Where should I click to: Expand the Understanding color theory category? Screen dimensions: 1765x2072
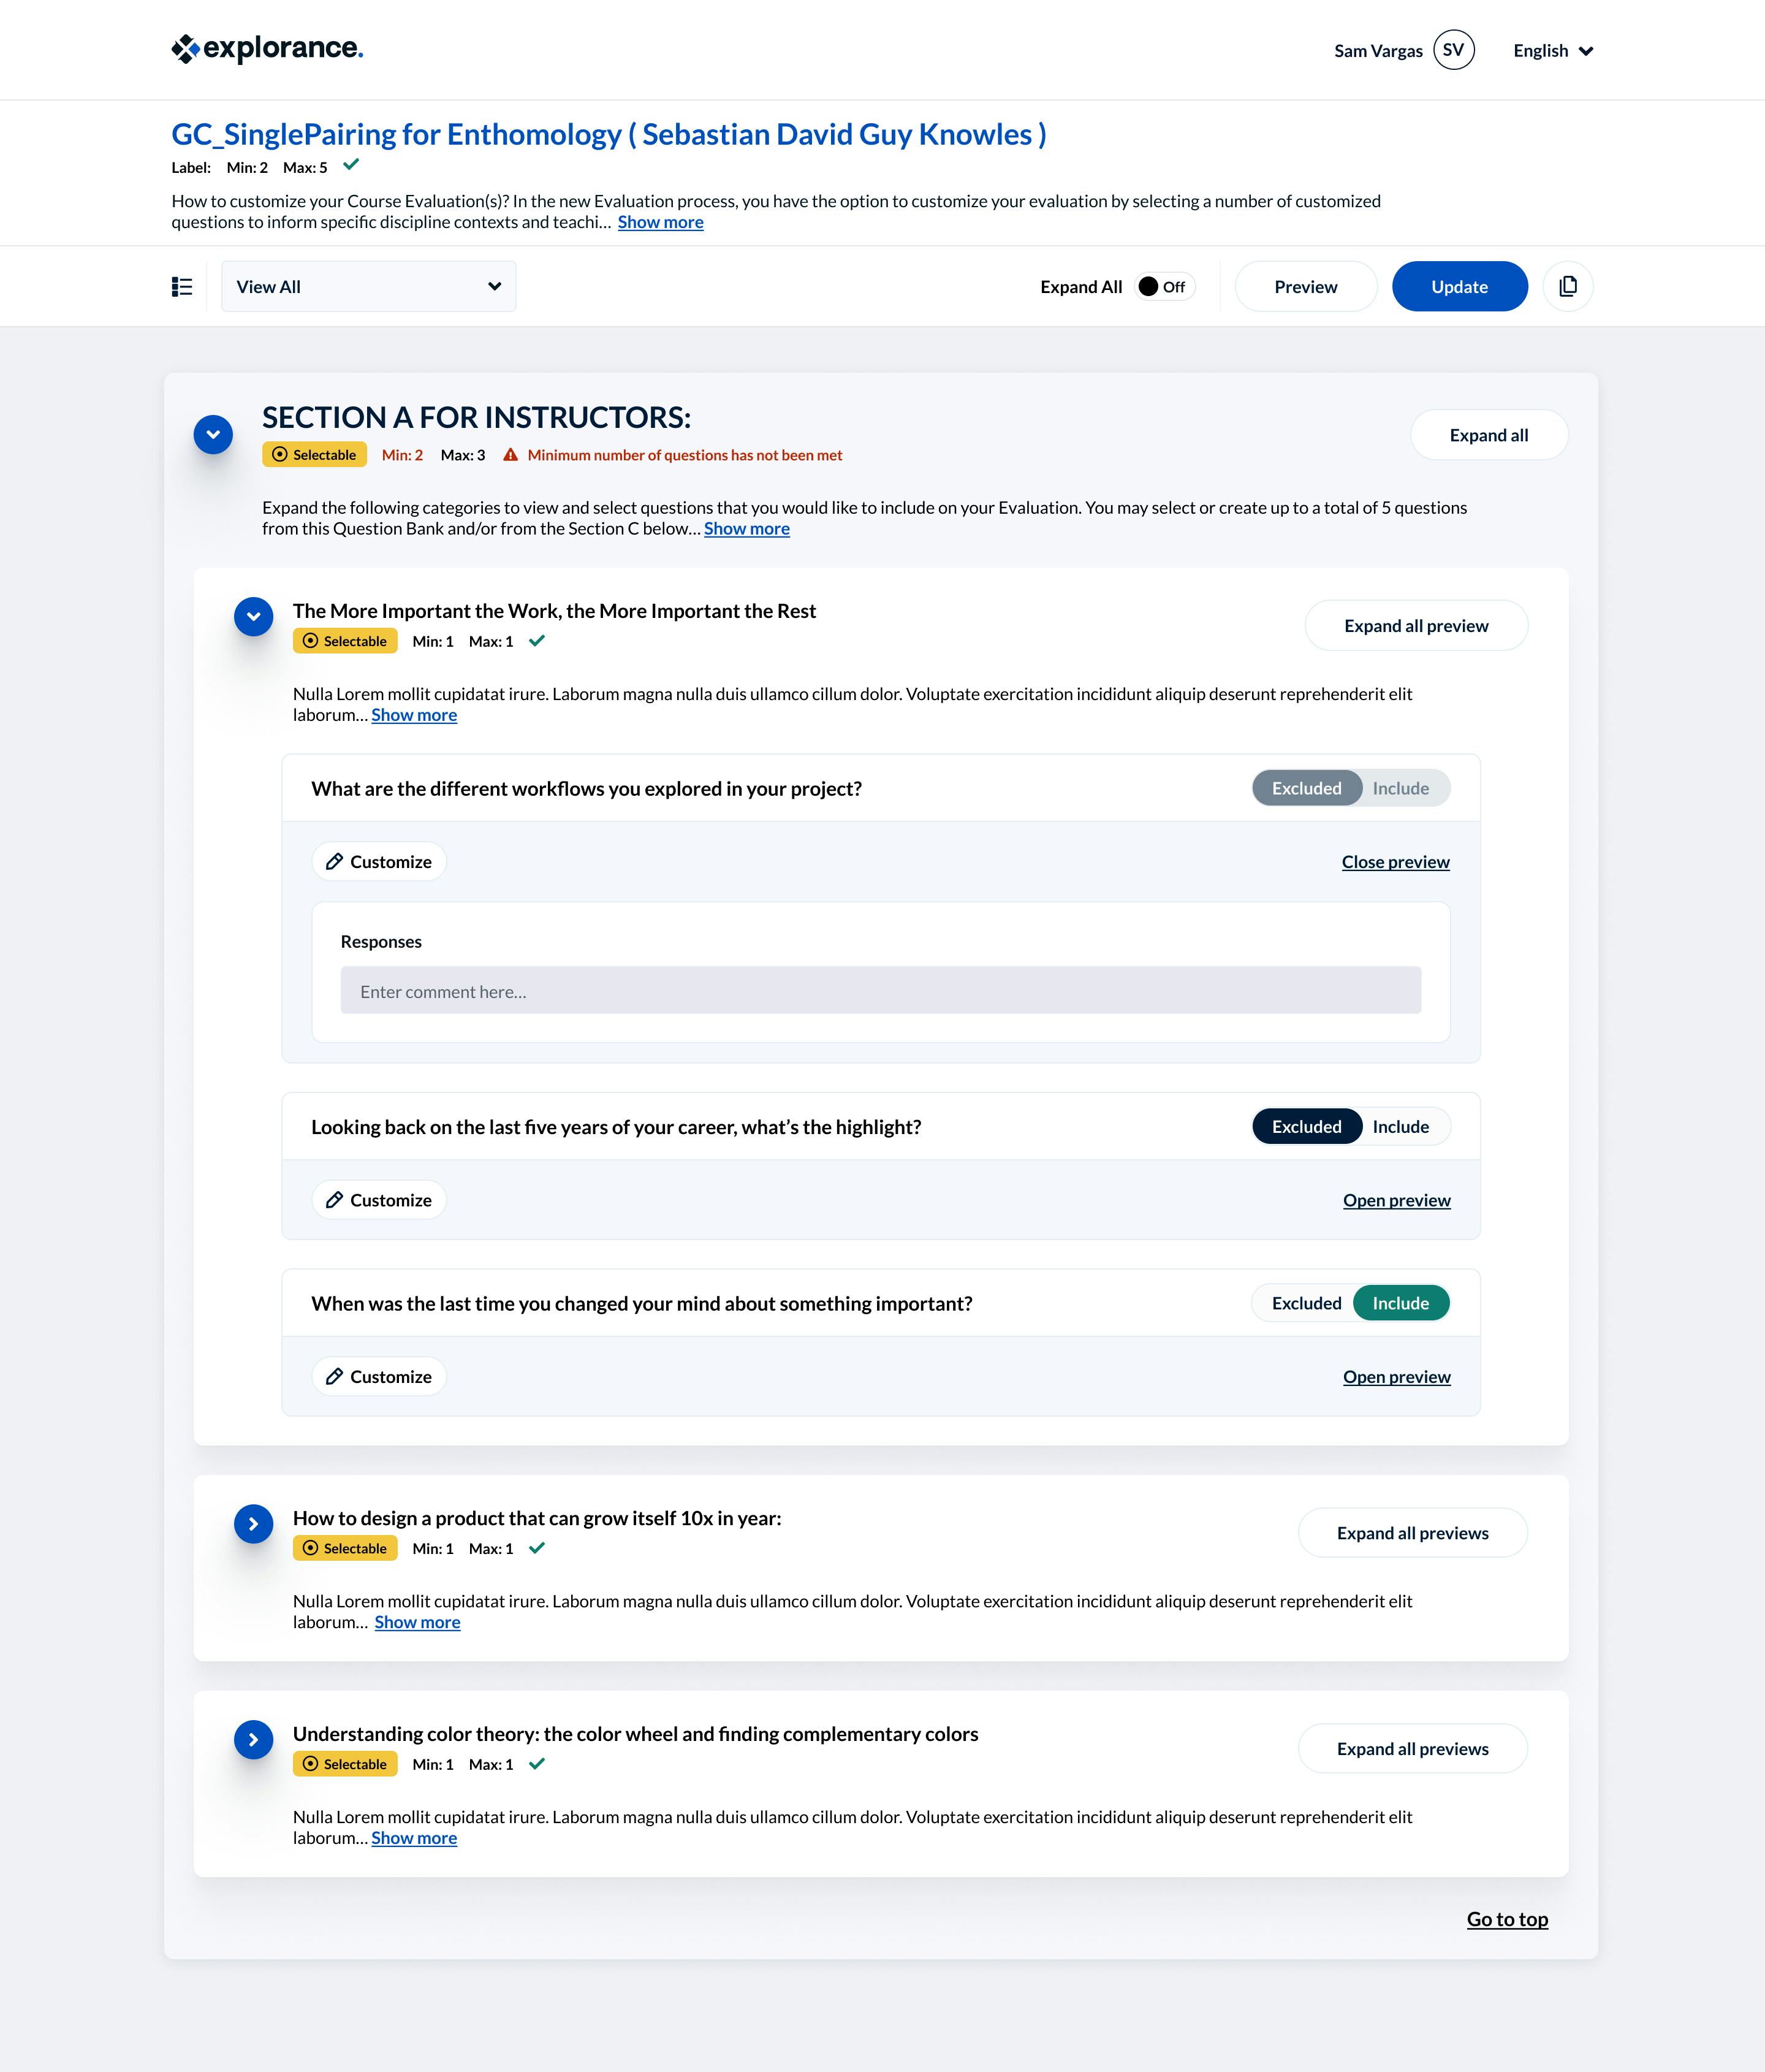254,1740
